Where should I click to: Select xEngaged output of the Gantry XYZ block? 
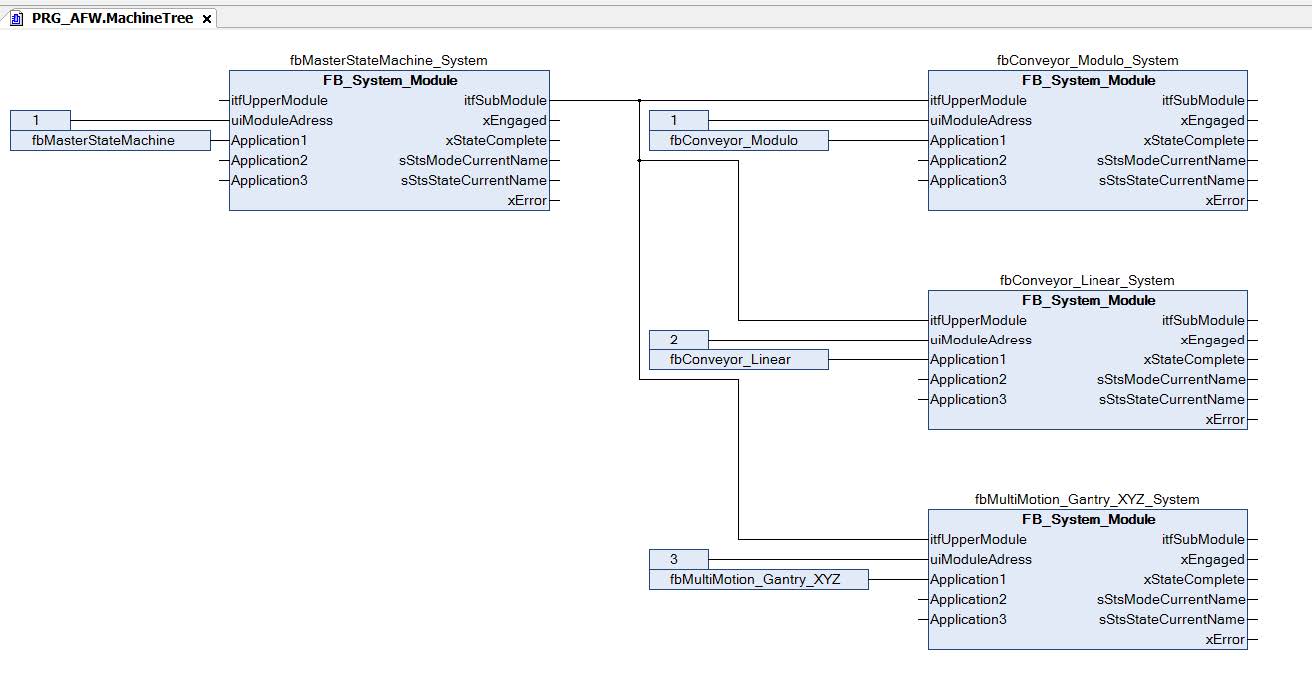(1212, 560)
